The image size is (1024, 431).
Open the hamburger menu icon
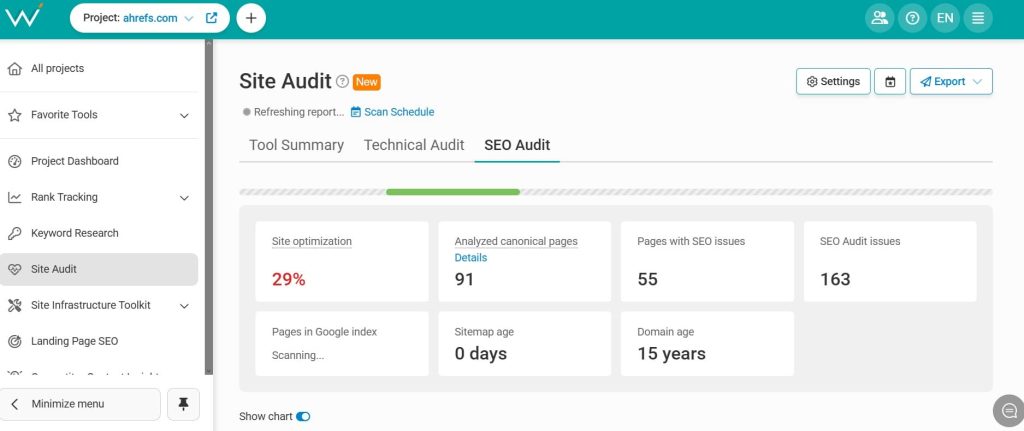point(978,18)
